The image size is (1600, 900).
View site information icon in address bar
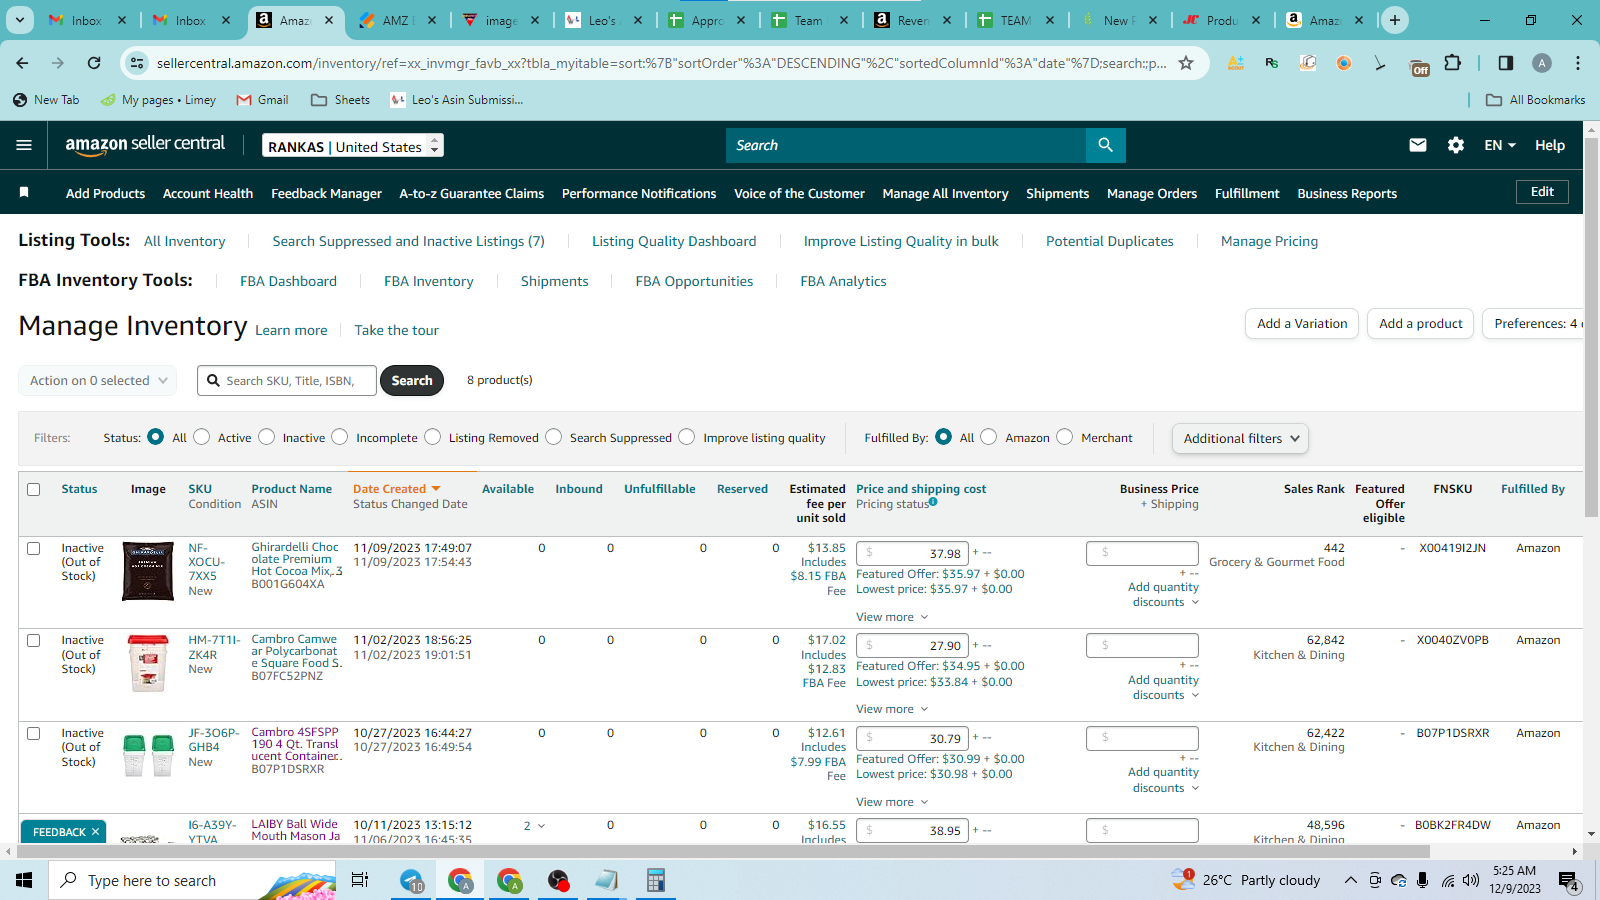coord(136,63)
